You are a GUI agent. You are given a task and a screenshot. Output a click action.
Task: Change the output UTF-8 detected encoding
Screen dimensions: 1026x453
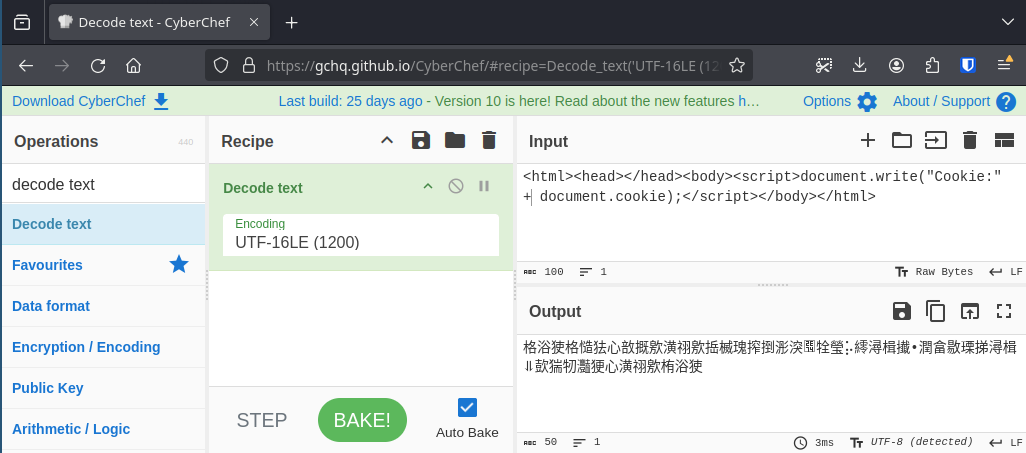(911, 443)
